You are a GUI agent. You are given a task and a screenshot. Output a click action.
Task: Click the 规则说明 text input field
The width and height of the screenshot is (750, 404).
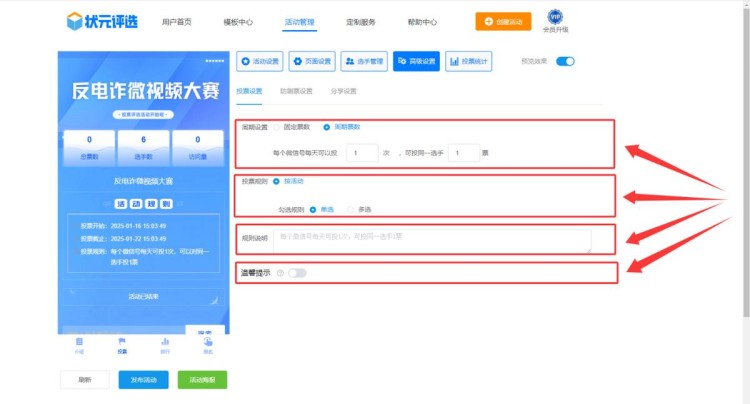click(432, 238)
